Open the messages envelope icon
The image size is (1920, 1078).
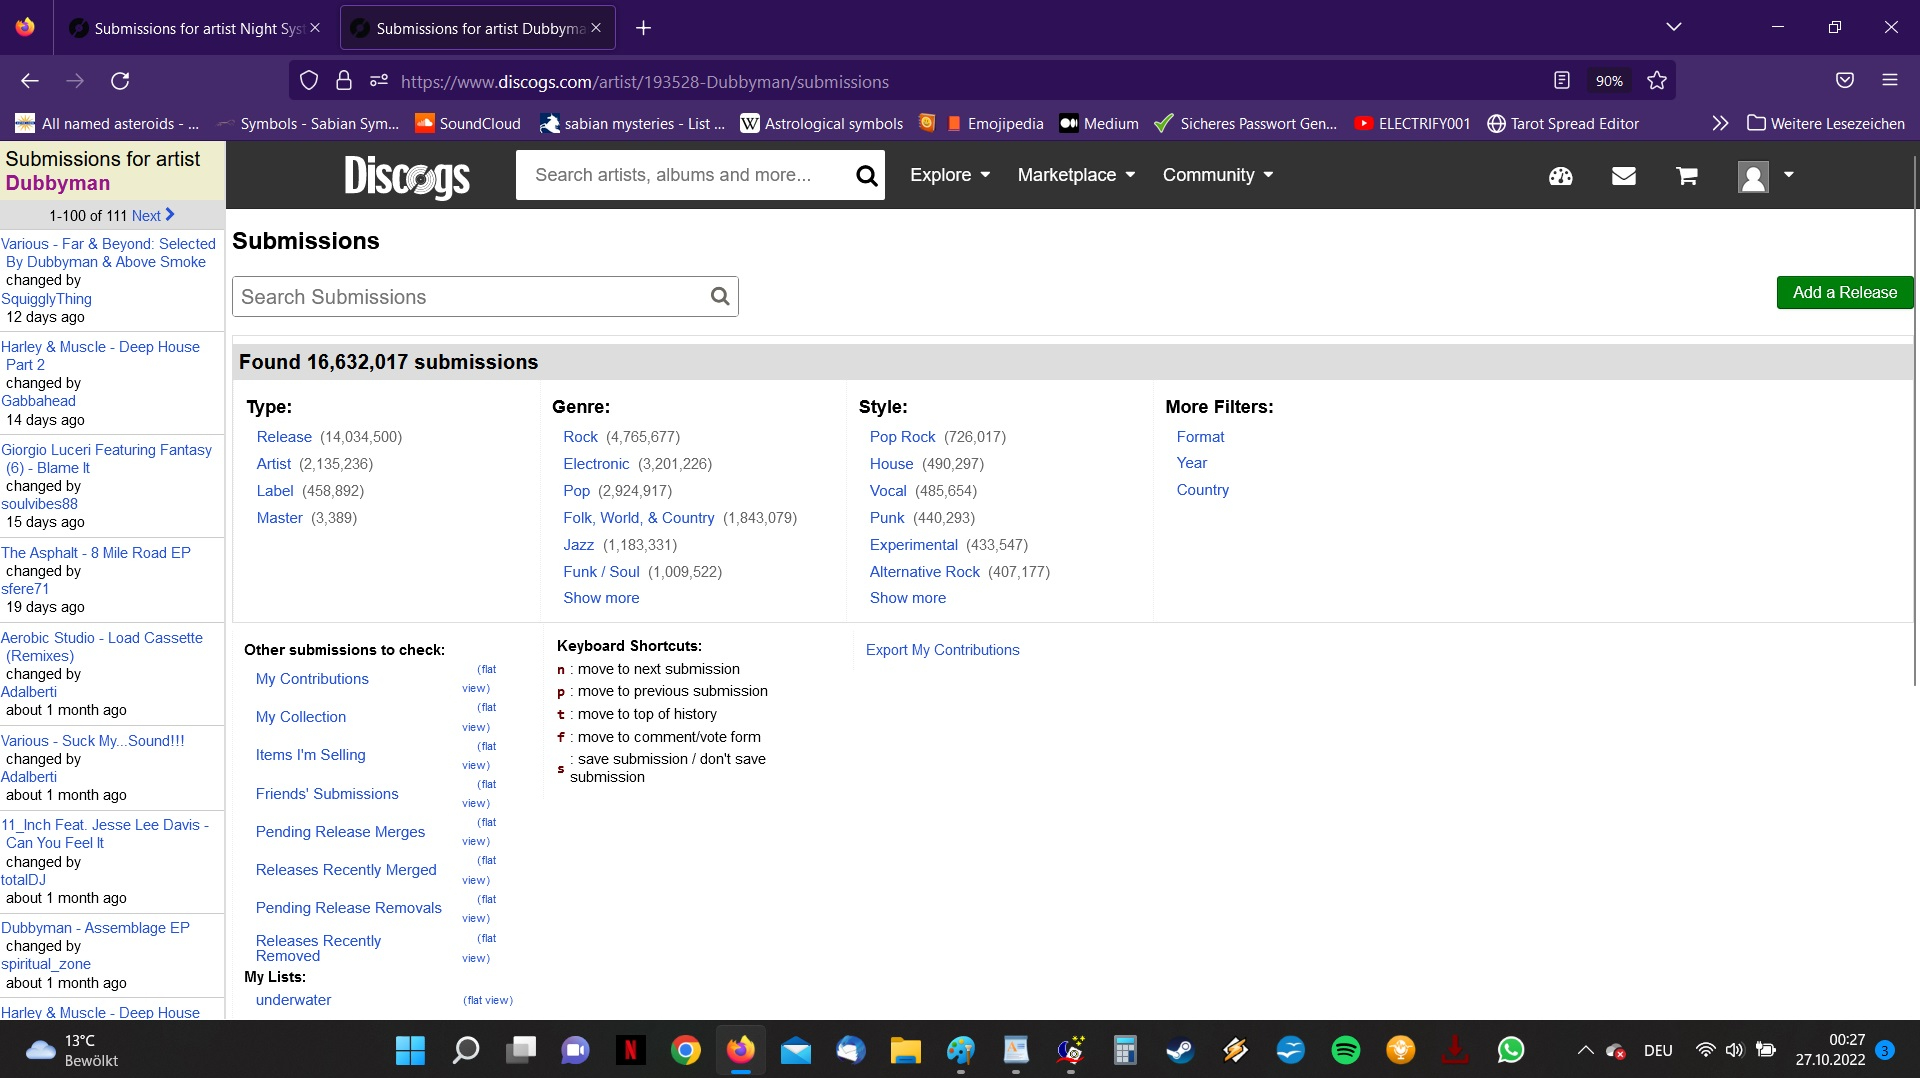tap(1623, 176)
